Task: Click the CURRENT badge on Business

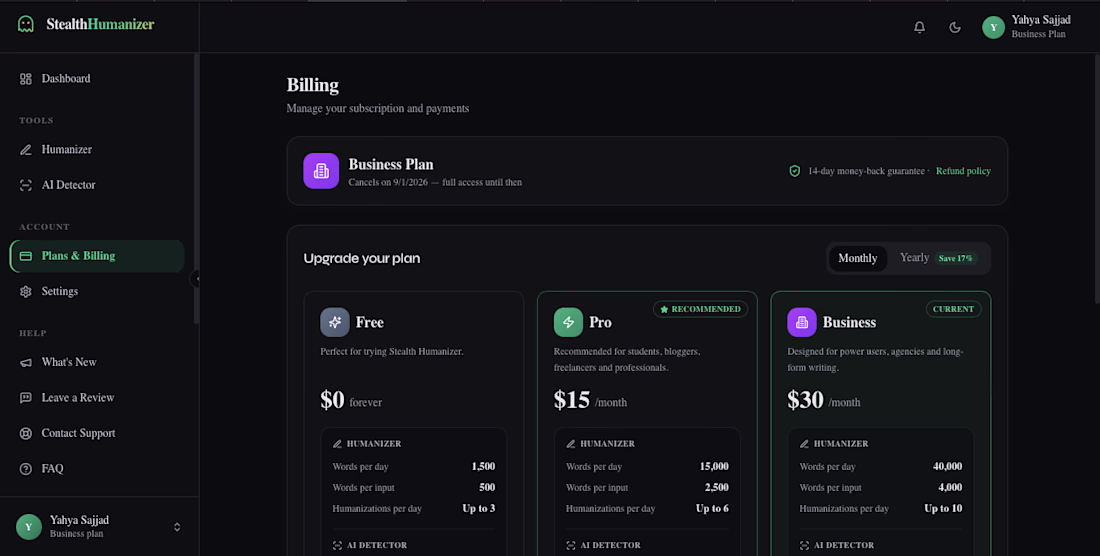Action: [x=953, y=309]
